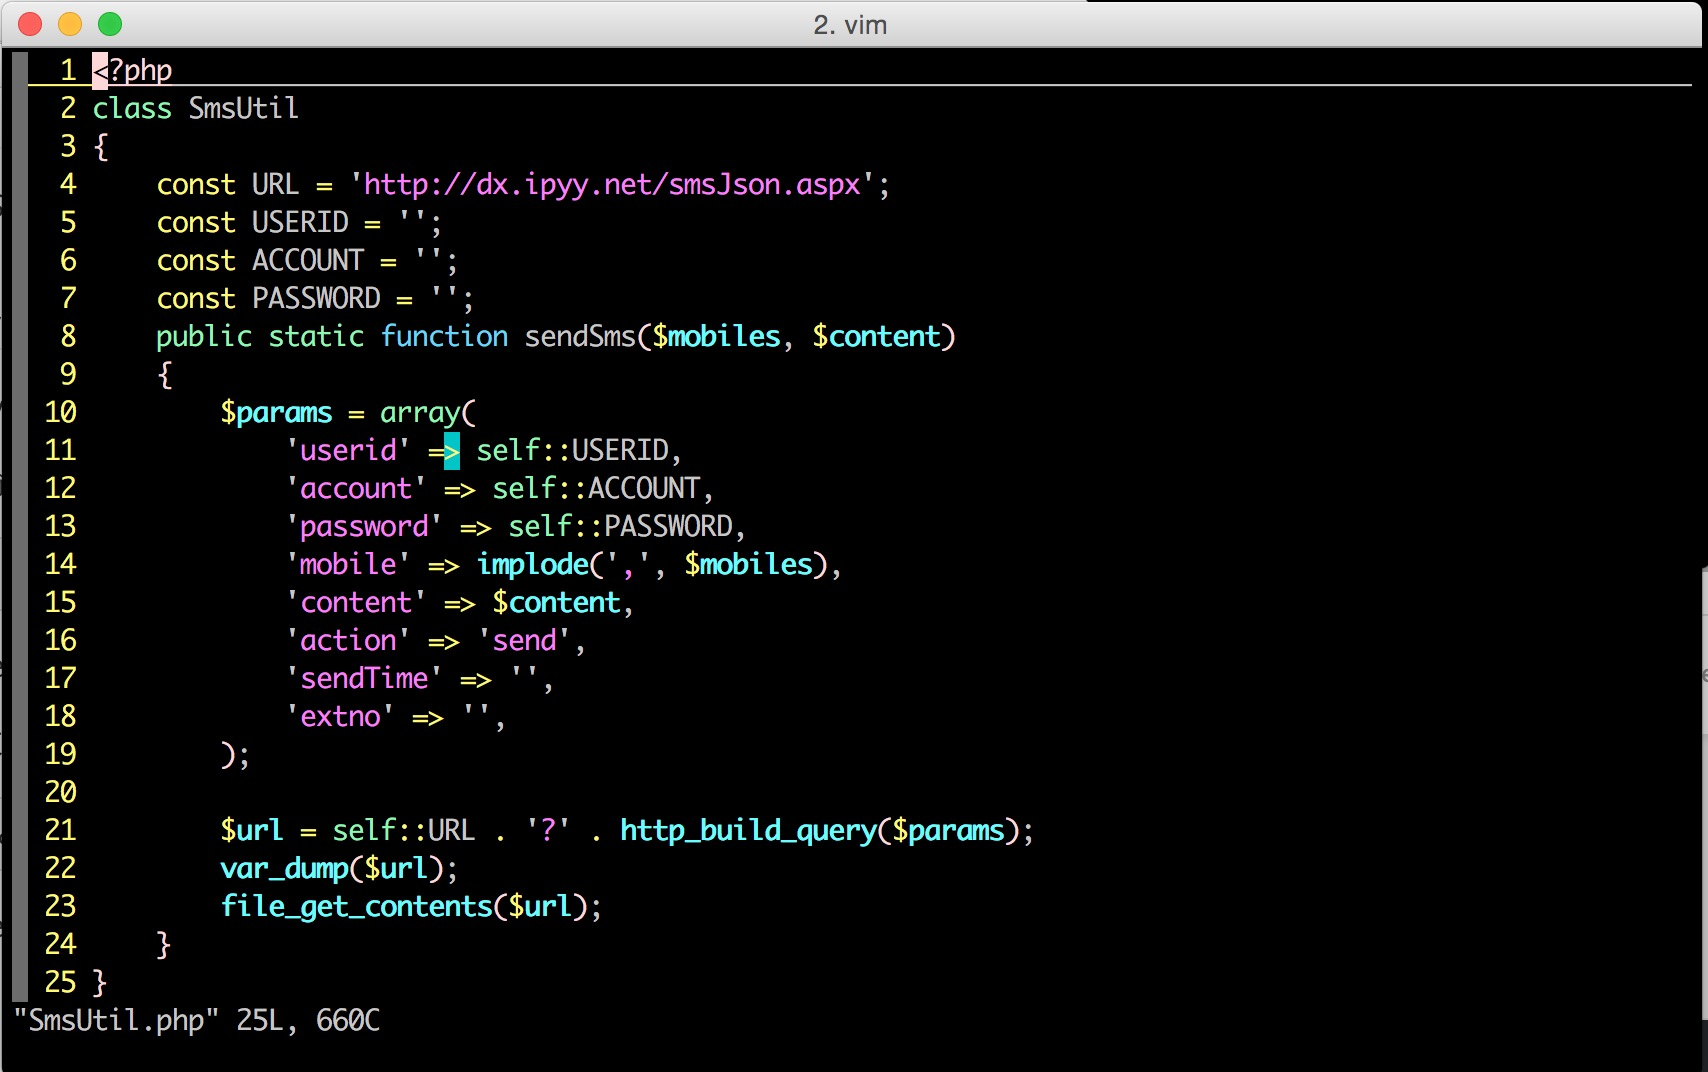
Task: Click the dx.ipyy.net URL string
Action: [611, 185]
